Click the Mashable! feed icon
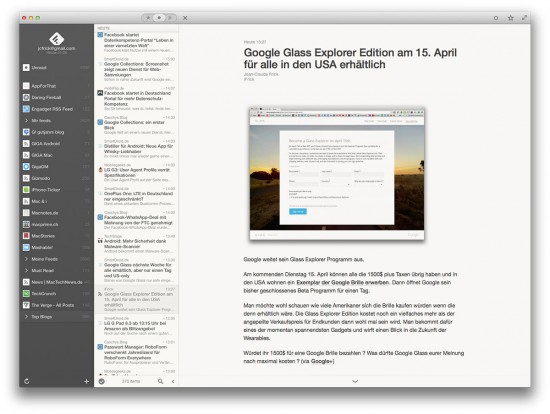The width and height of the screenshot is (550, 414). (x=26, y=247)
